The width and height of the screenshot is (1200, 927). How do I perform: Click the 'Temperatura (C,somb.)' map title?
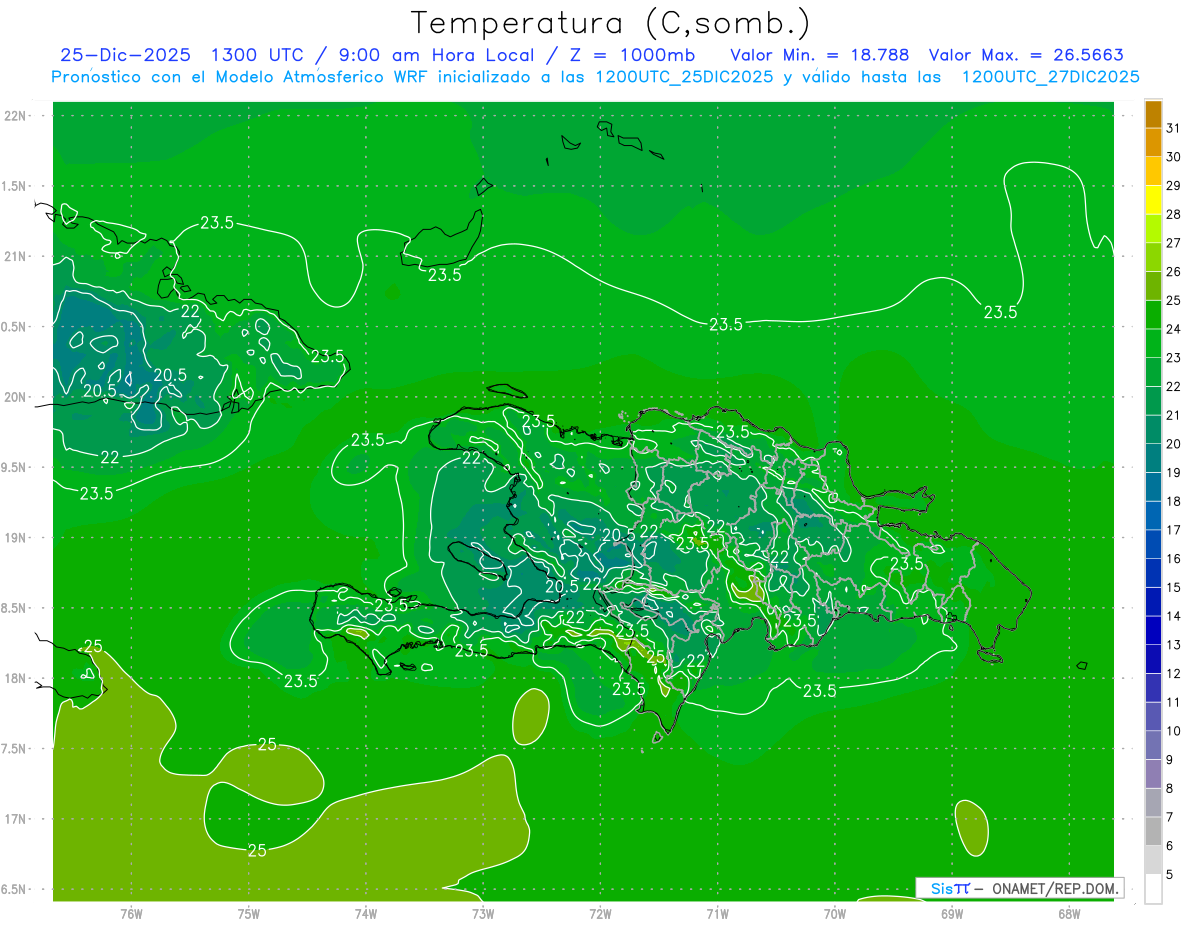pos(611,22)
